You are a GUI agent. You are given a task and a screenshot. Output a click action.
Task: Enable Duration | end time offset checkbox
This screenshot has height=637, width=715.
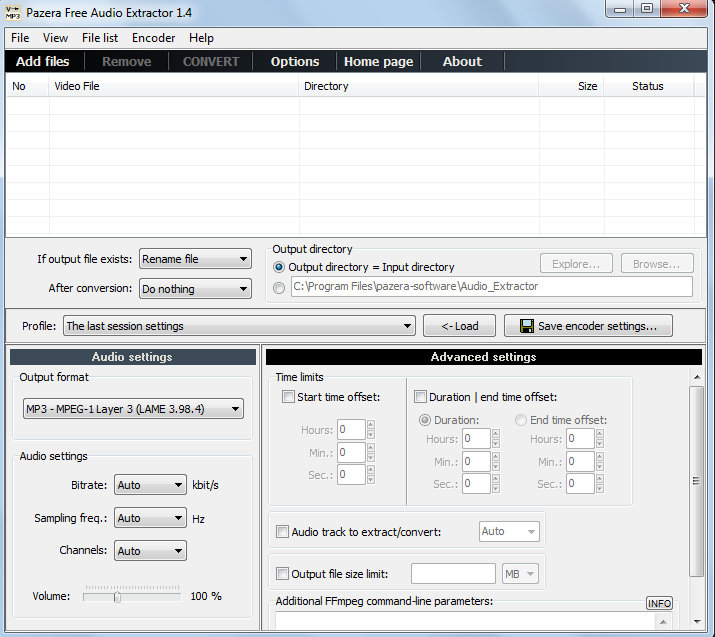coord(420,397)
